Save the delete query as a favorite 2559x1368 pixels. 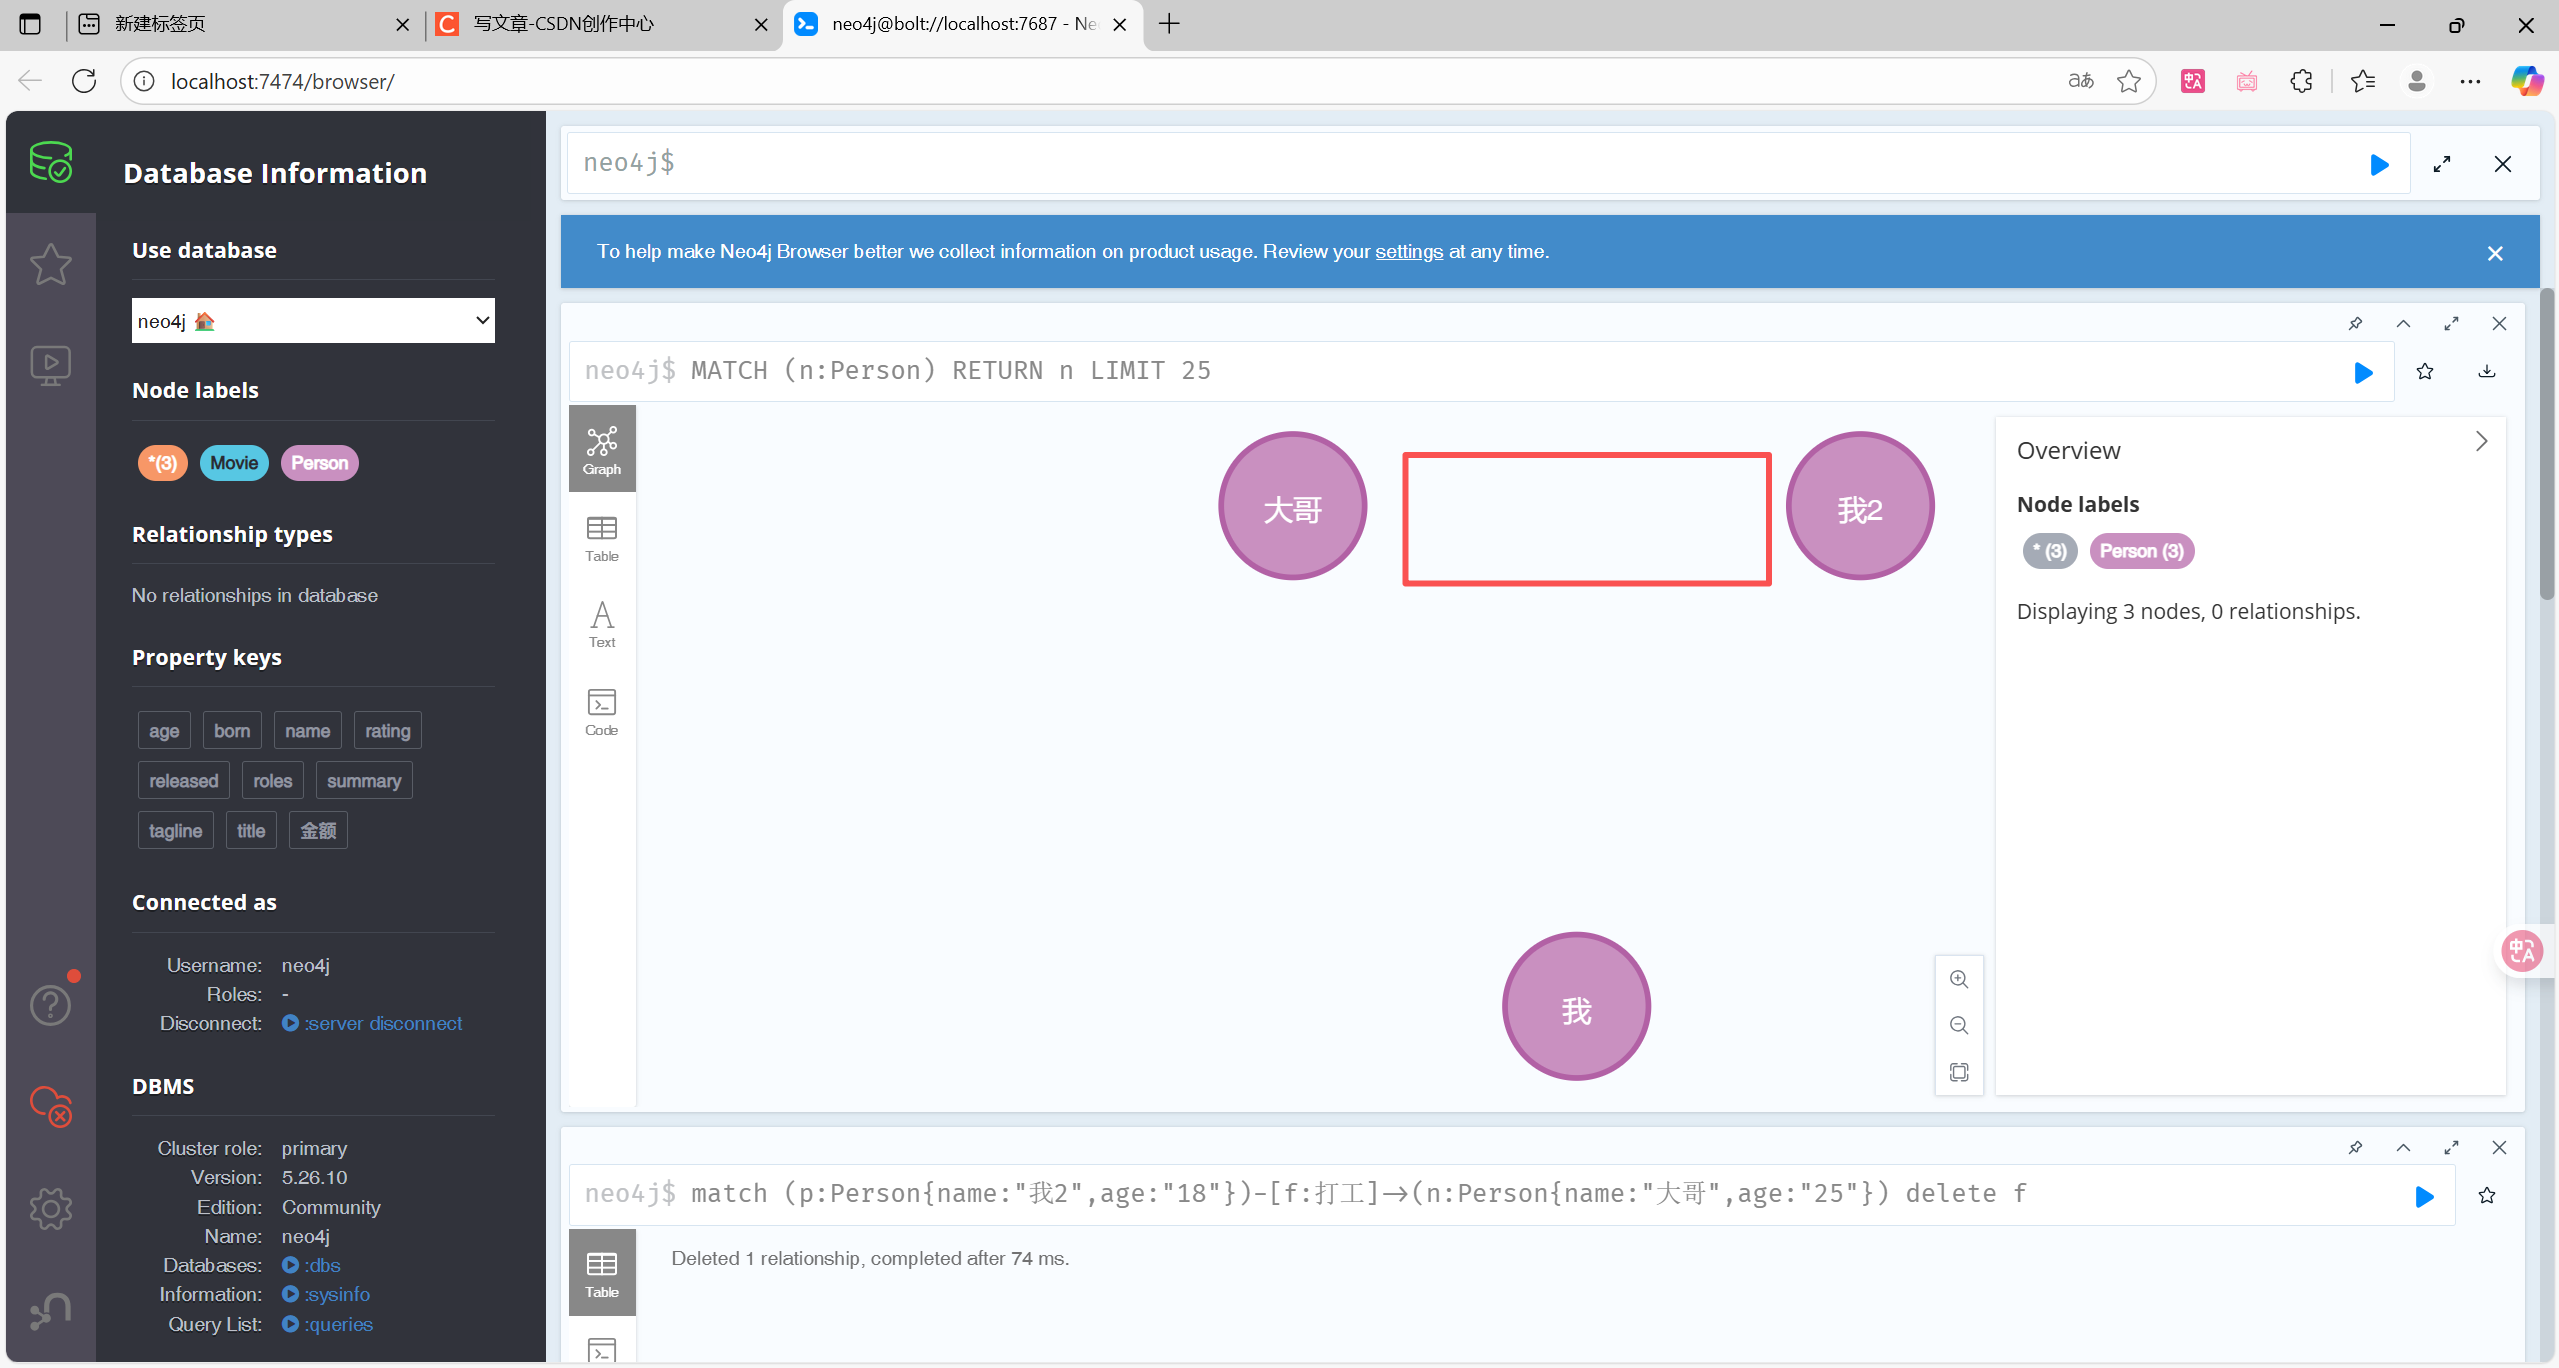(2487, 1196)
